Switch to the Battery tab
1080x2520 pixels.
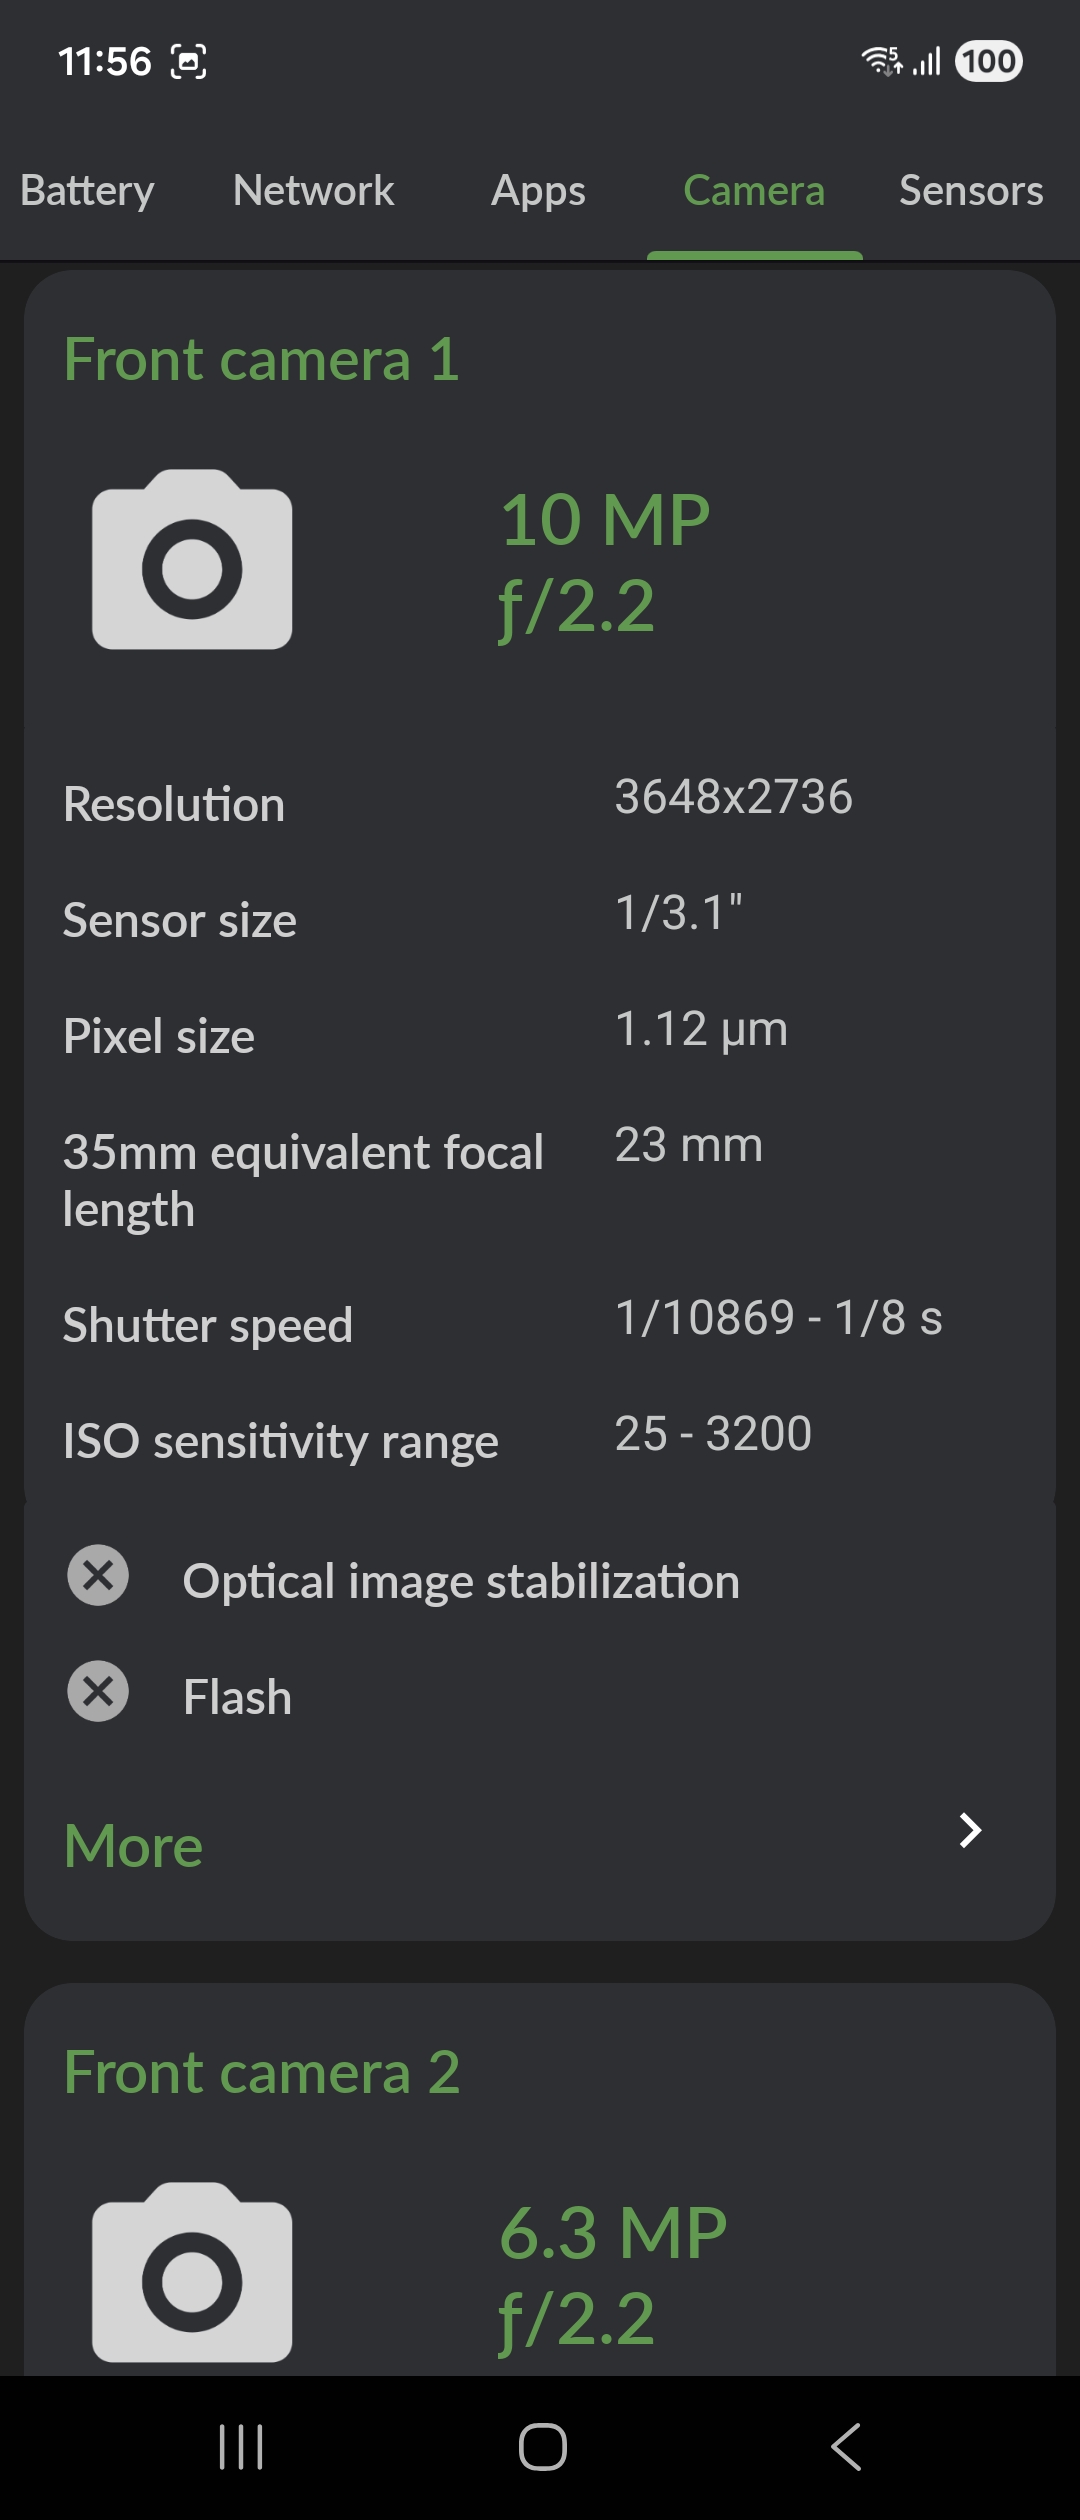click(x=88, y=190)
